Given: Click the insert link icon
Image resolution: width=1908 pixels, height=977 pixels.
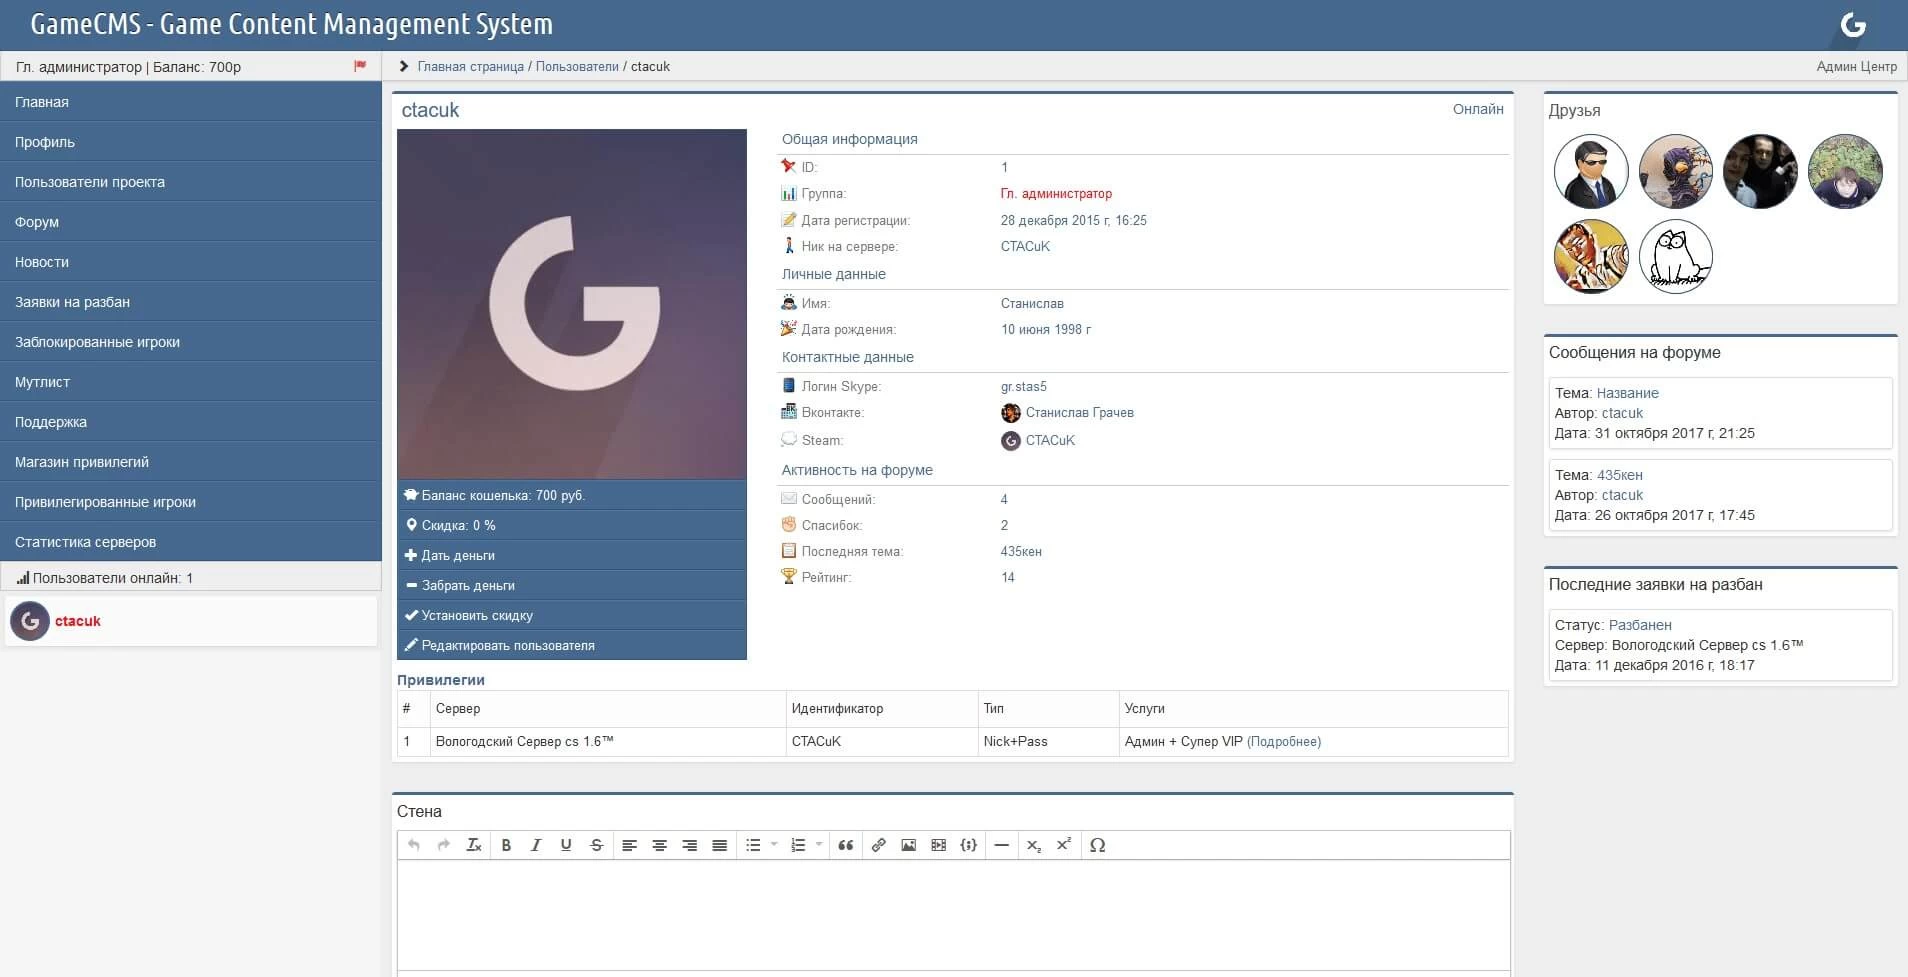Looking at the screenshot, I should point(878,845).
